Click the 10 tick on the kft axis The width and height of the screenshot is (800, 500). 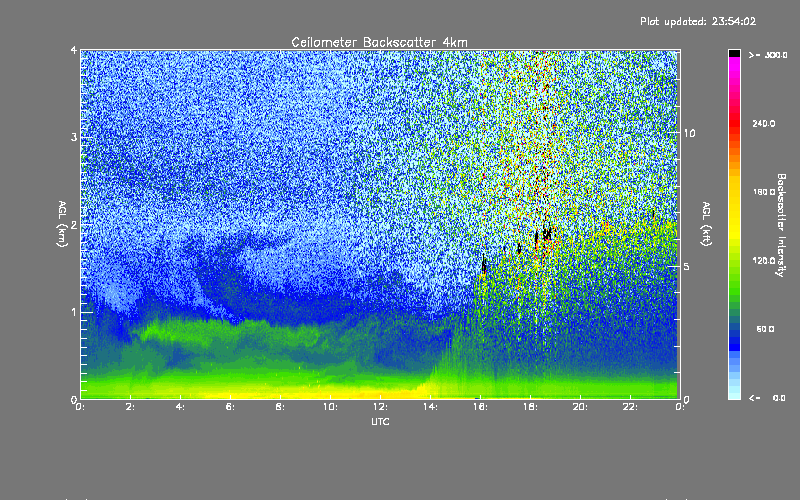click(x=689, y=133)
